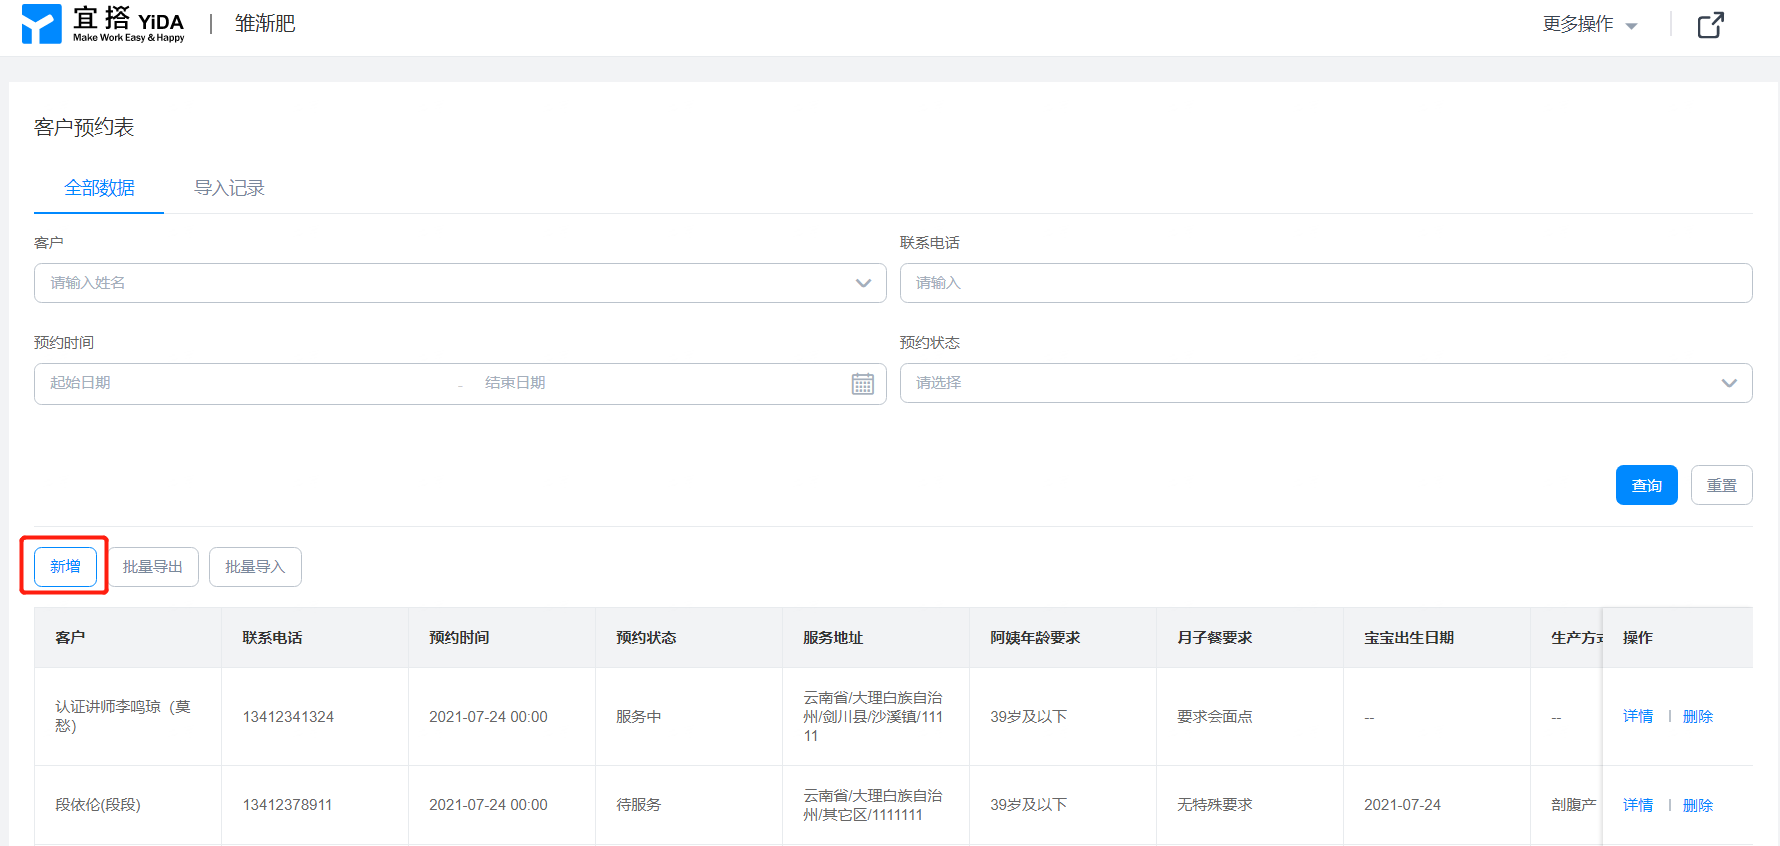Screen dimensions: 1780x846
Task: Click the 重置 reset button
Action: point(1722,485)
